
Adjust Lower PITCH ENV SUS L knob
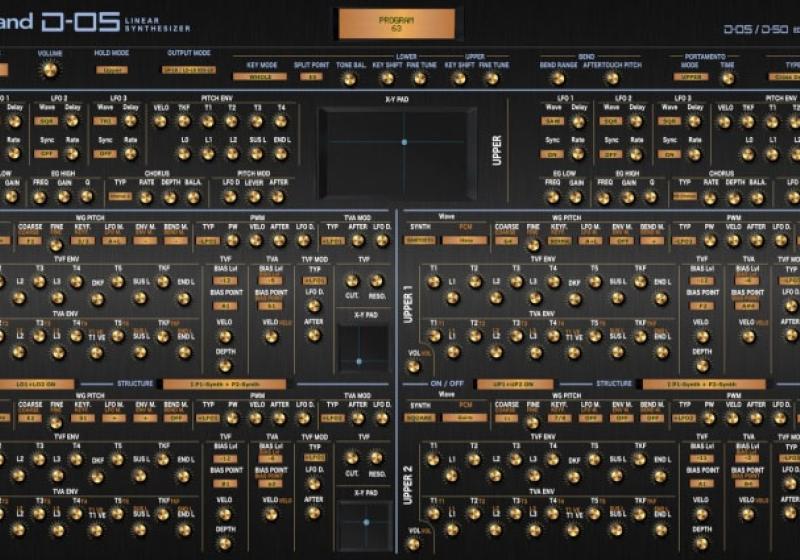[x=257, y=154]
